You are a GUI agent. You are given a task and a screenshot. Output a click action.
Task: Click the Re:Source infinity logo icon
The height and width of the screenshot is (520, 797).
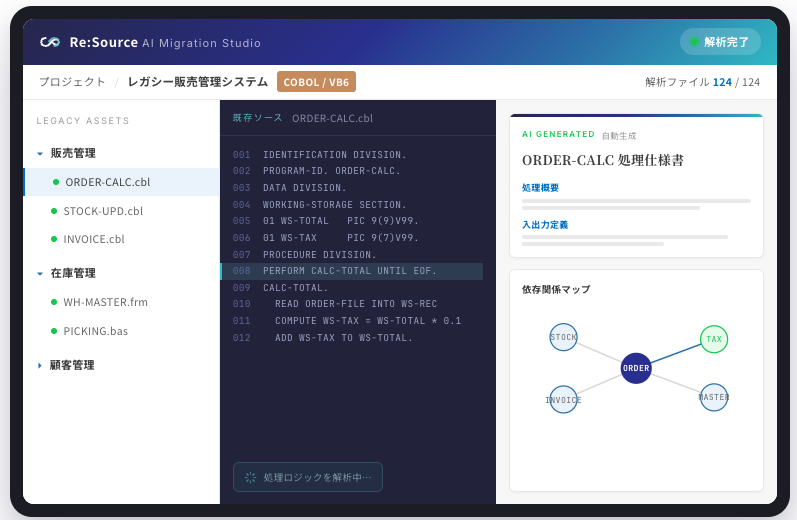[x=50, y=42]
